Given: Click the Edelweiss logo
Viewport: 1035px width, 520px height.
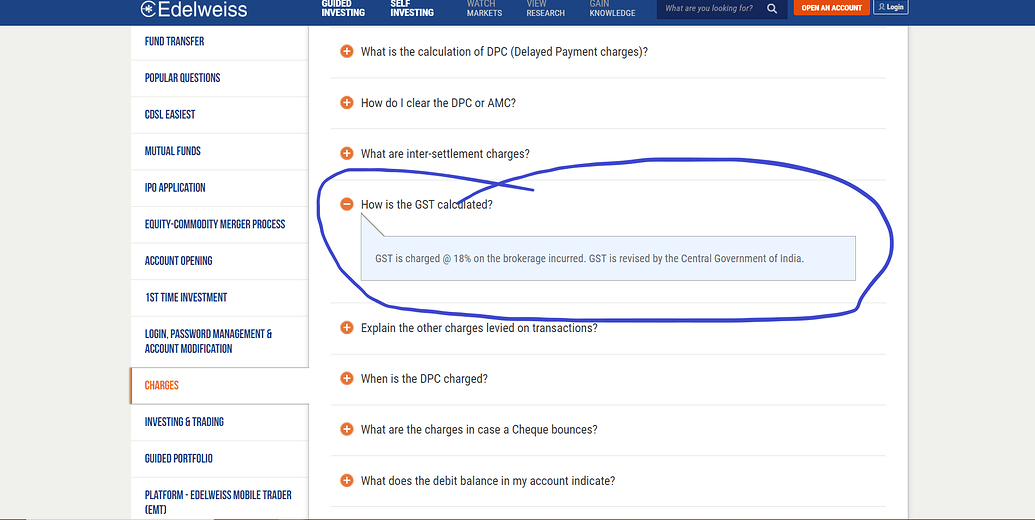Looking at the screenshot, I should coord(194,9).
